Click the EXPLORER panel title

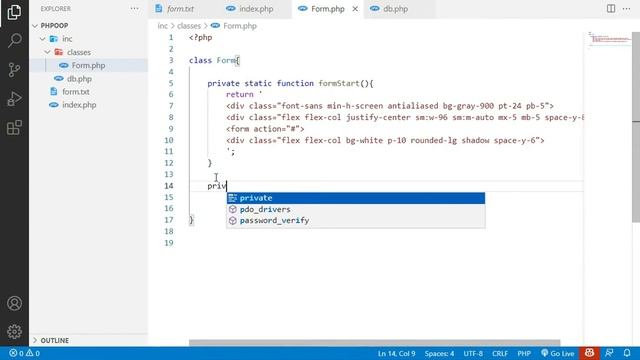[56, 9]
